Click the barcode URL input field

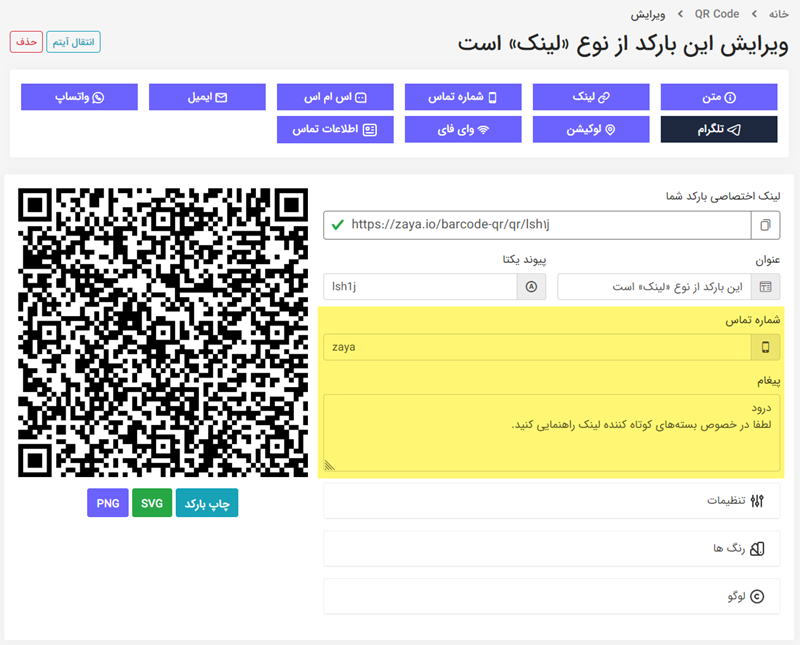537,225
